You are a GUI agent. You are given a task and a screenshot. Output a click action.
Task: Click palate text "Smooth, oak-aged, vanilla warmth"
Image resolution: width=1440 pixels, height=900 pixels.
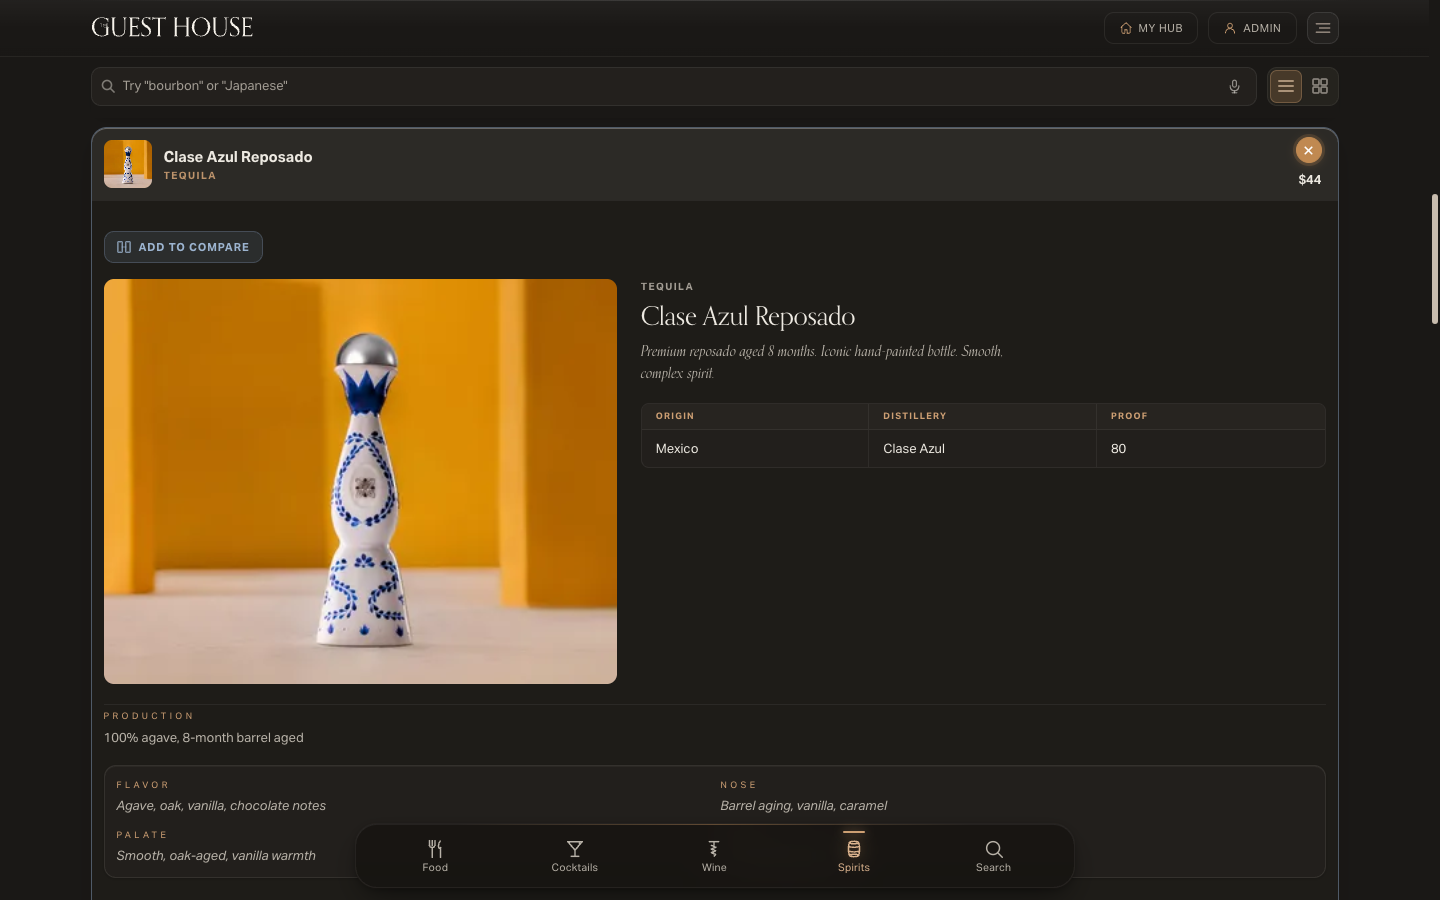(x=216, y=856)
